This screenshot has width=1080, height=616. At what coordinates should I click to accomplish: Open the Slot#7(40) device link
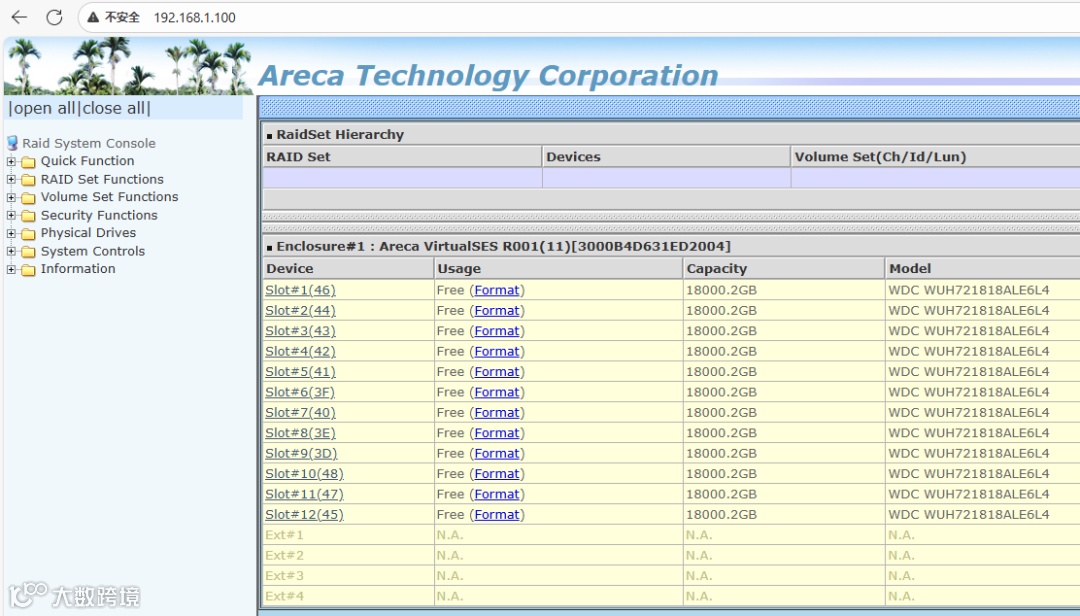coord(300,413)
